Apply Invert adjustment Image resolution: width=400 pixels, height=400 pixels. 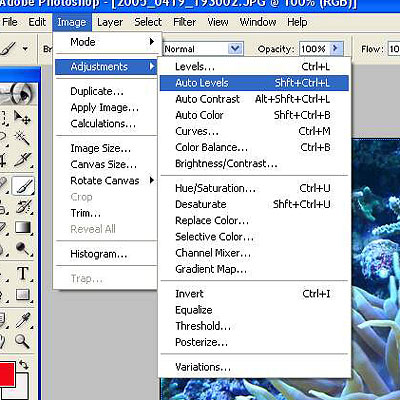tap(254, 294)
